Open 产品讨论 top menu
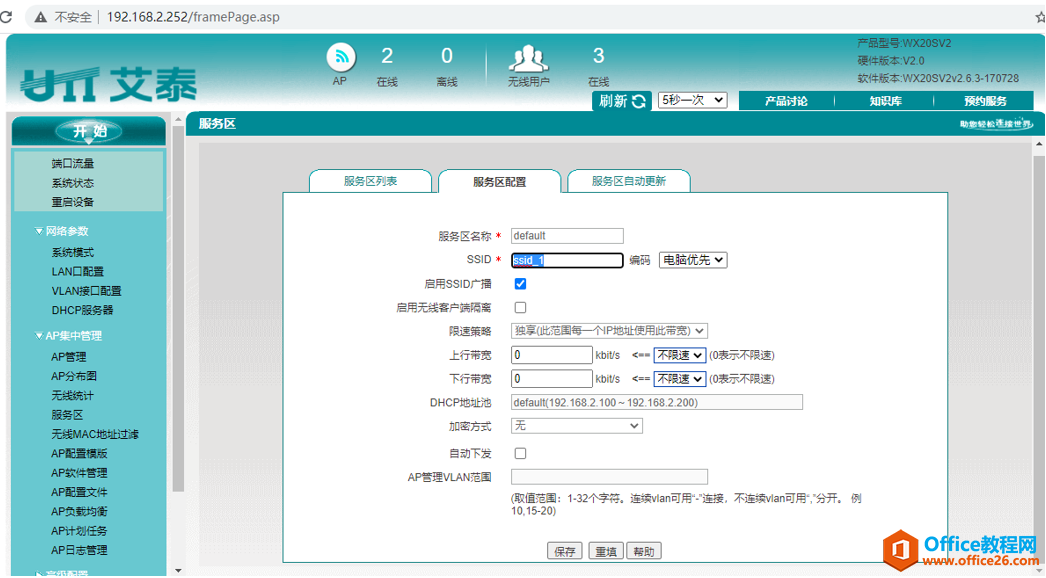 point(786,101)
